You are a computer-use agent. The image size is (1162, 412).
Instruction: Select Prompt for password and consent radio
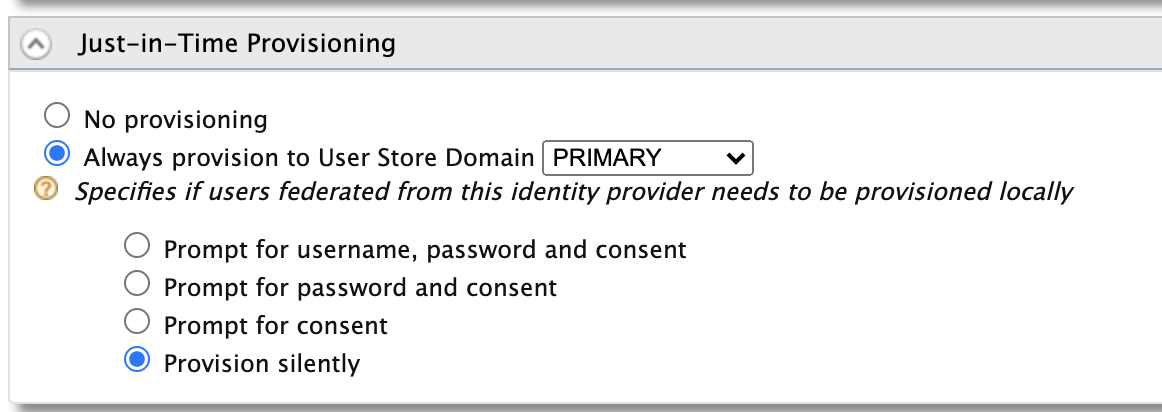click(136, 285)
